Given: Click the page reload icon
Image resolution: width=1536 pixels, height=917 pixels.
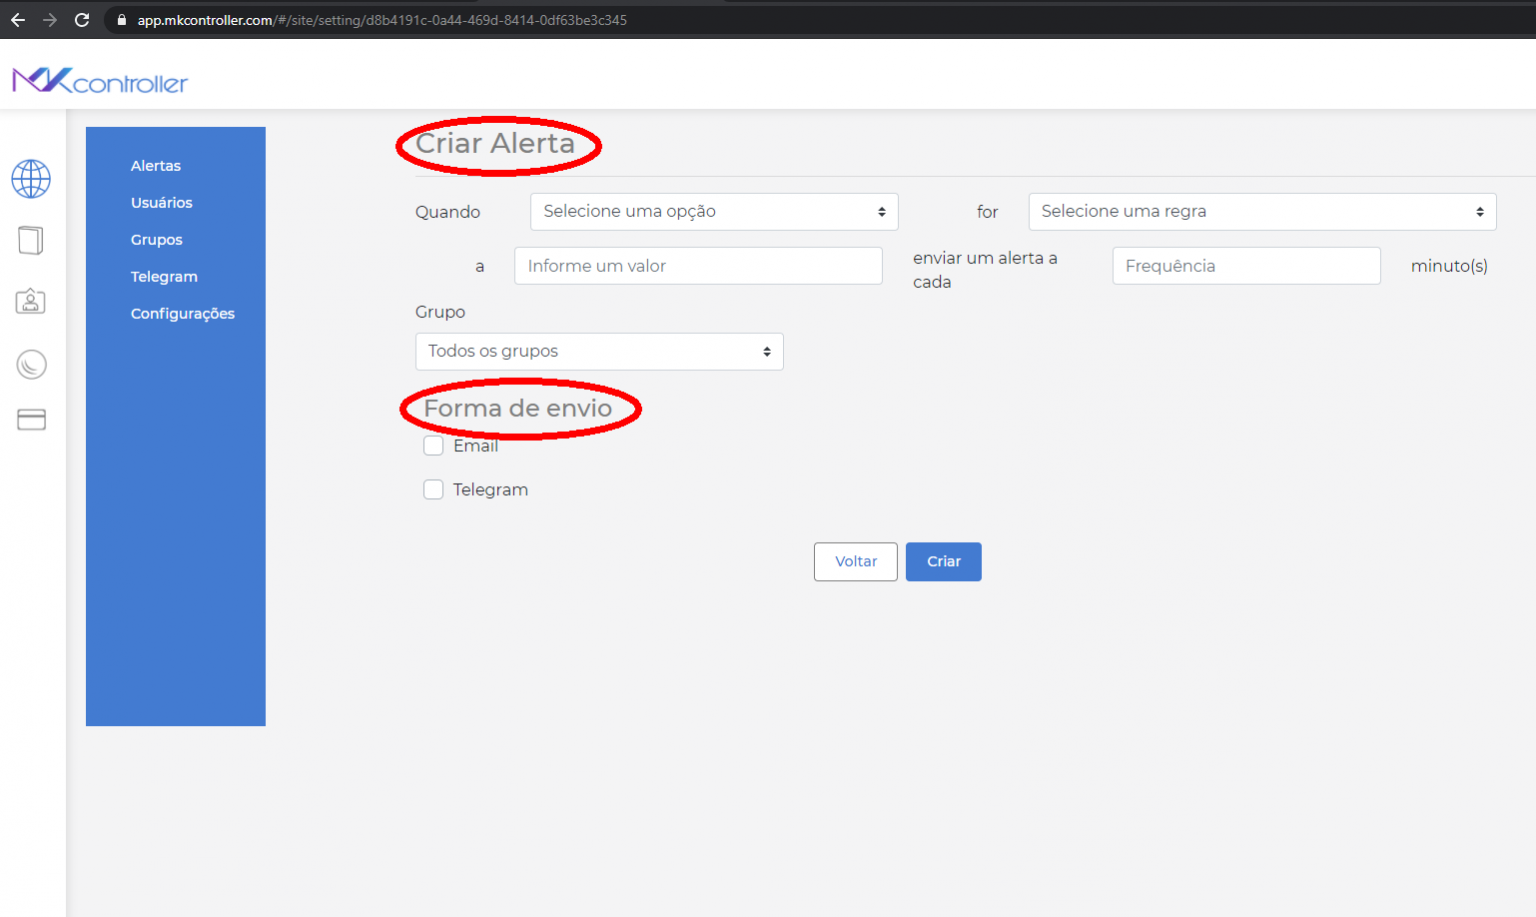Looking at the screenshot, I should pos(82,19).
